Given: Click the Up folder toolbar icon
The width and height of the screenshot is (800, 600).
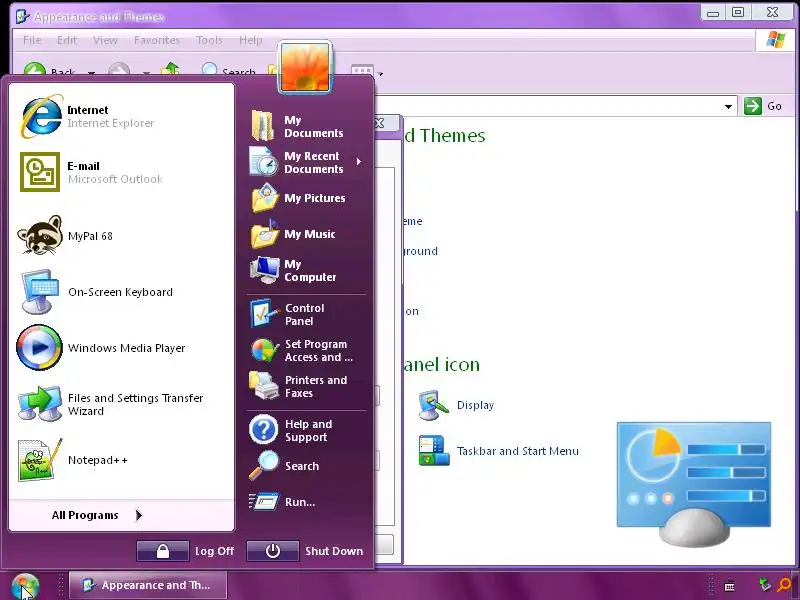Looking at the screenshot, I should pyautogui.click(x=170, y=69).
